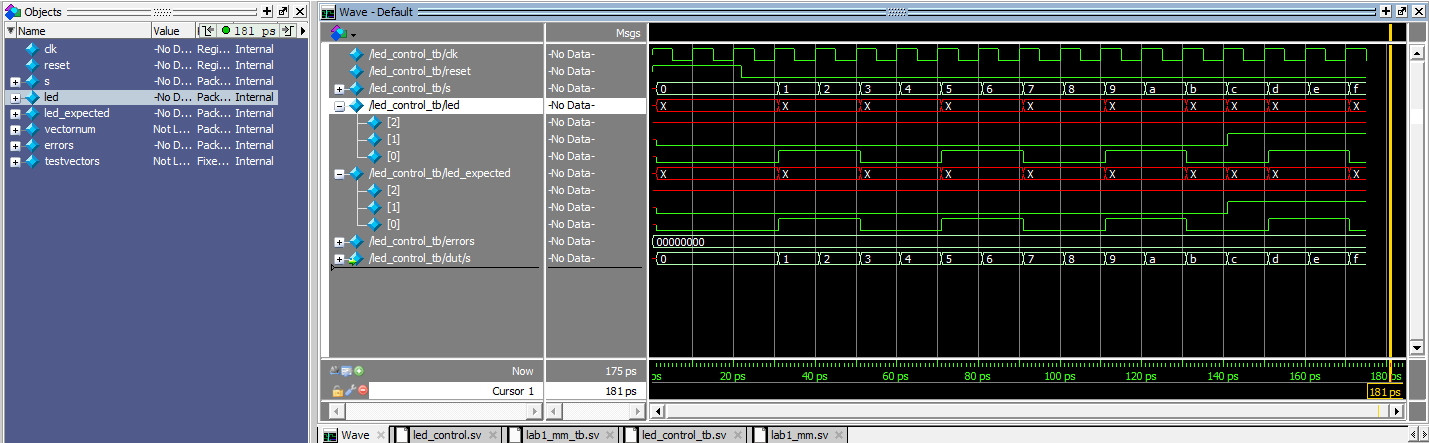Expand the s signal in Objects
Image resolution: width=1429 pixels, height=443 pixels.
15,82
